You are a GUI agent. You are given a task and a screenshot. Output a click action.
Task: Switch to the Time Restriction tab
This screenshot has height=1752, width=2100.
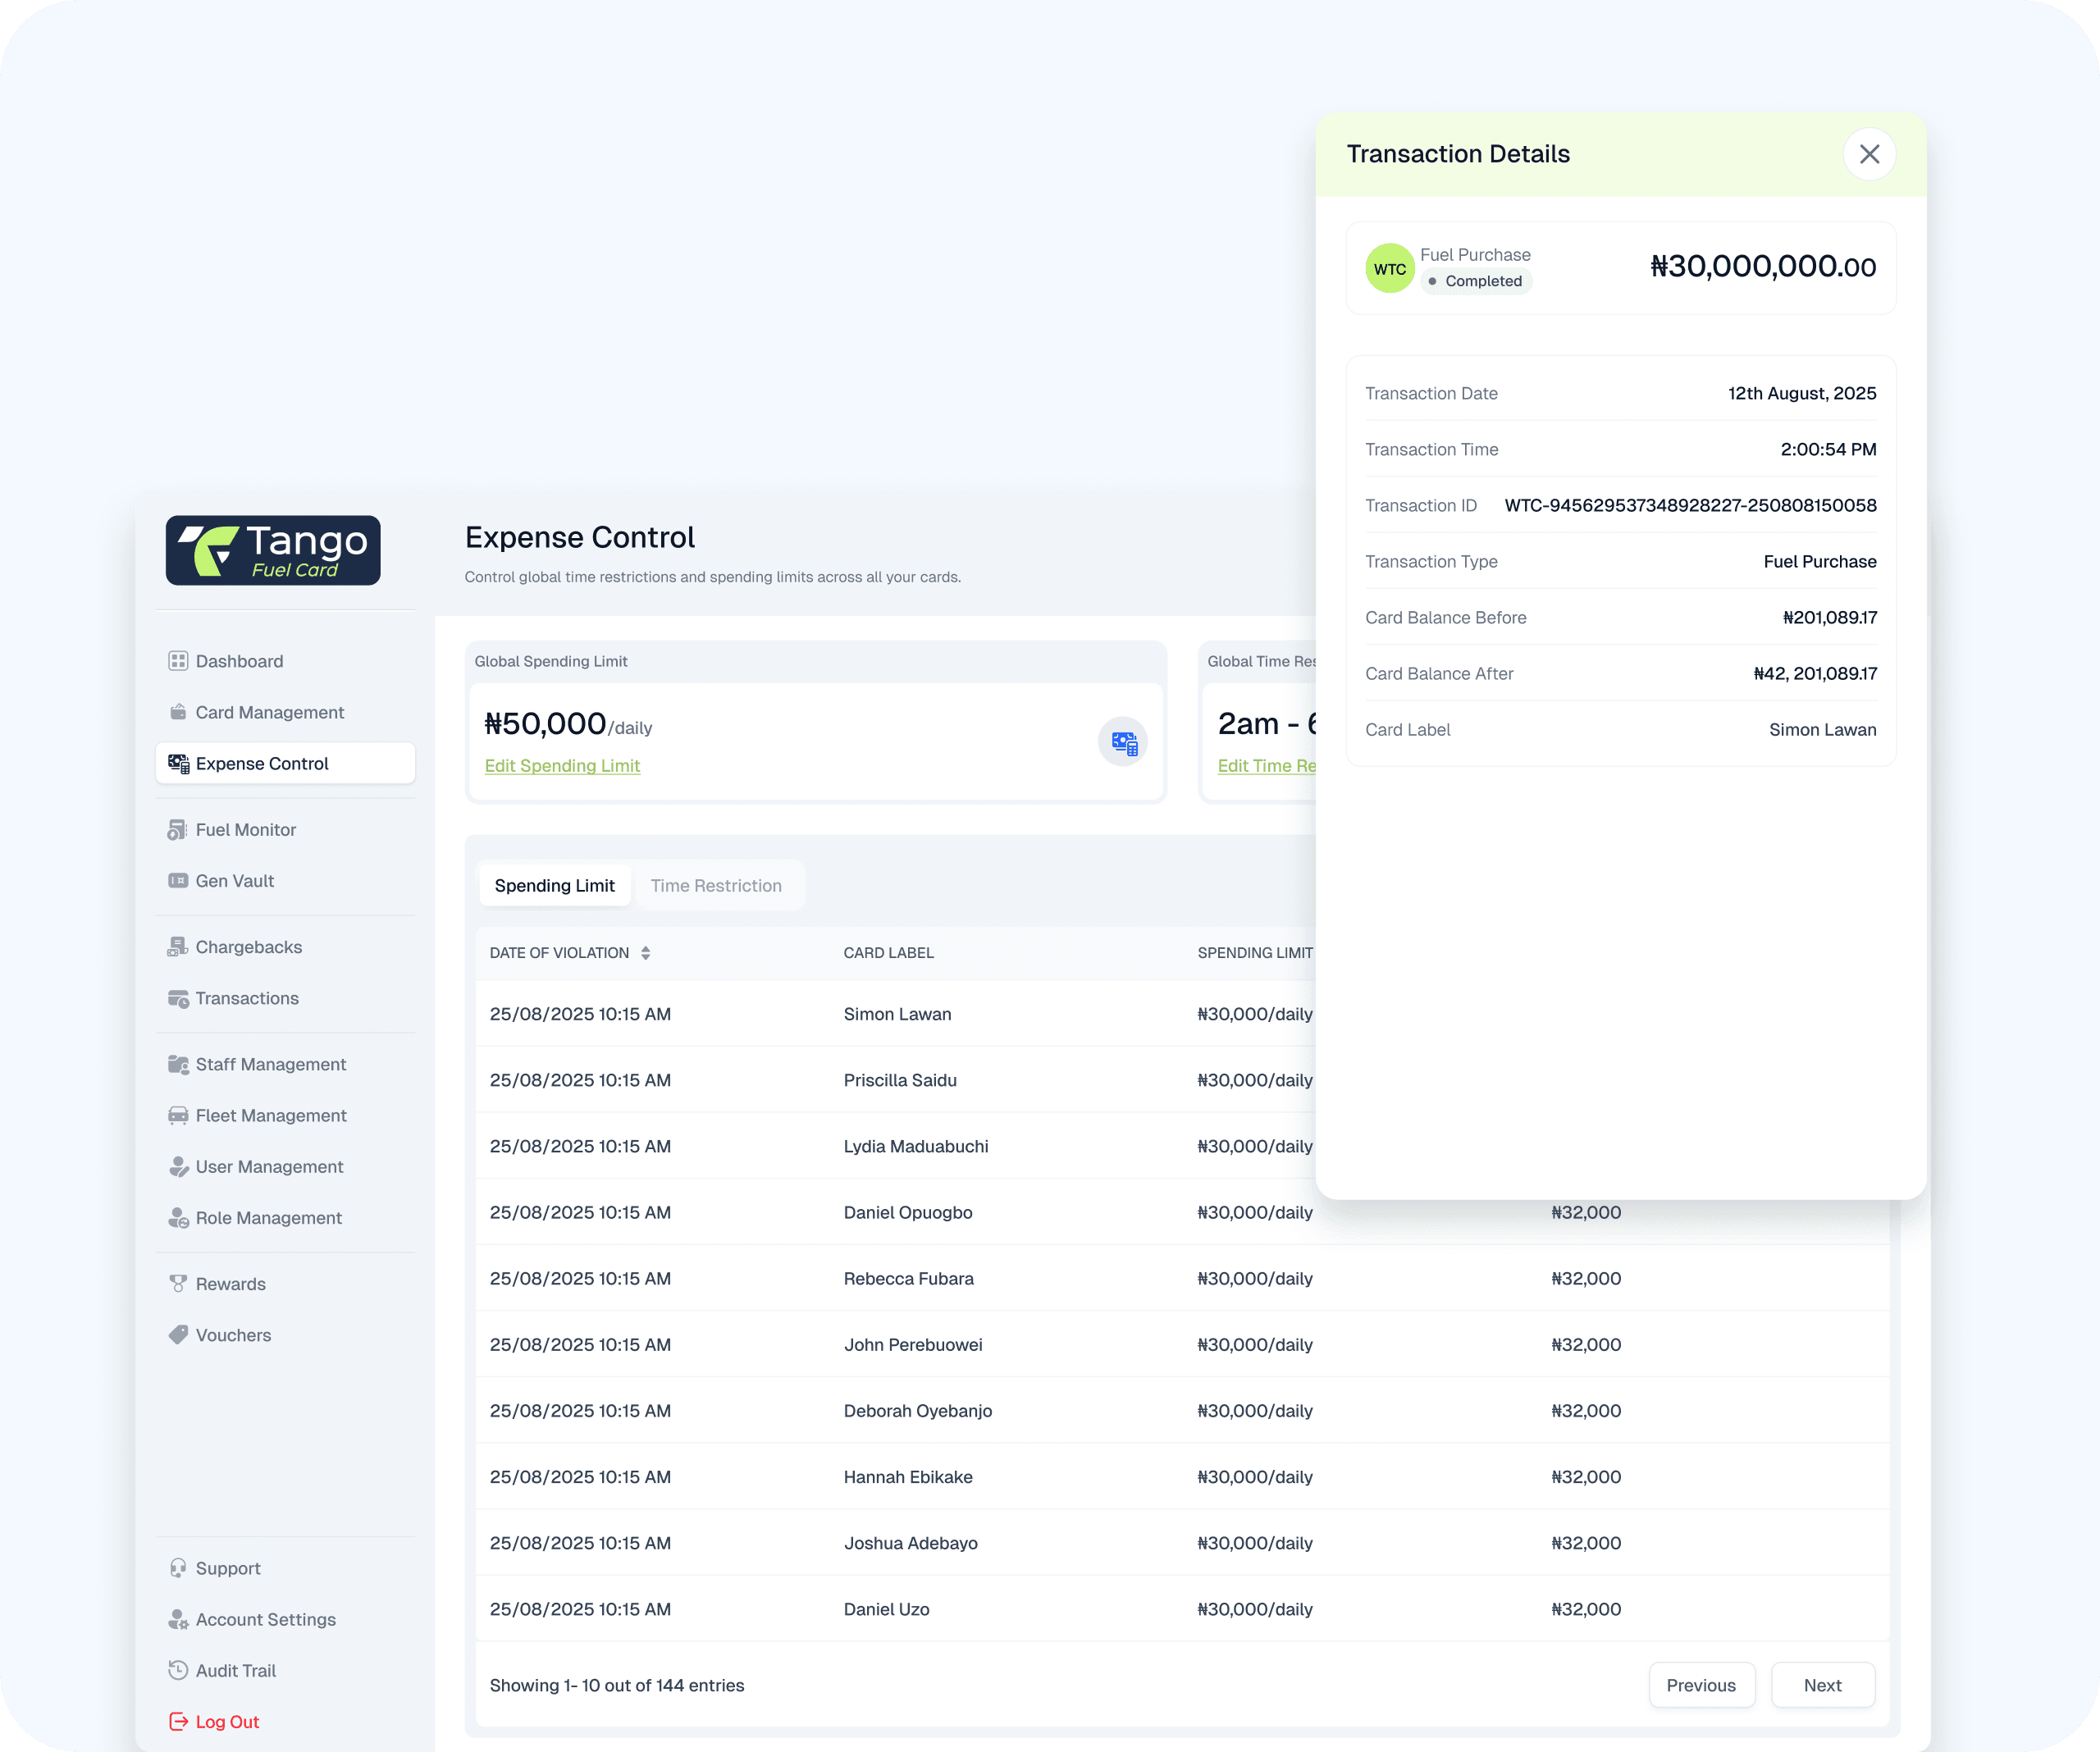[x=716, y=886]
